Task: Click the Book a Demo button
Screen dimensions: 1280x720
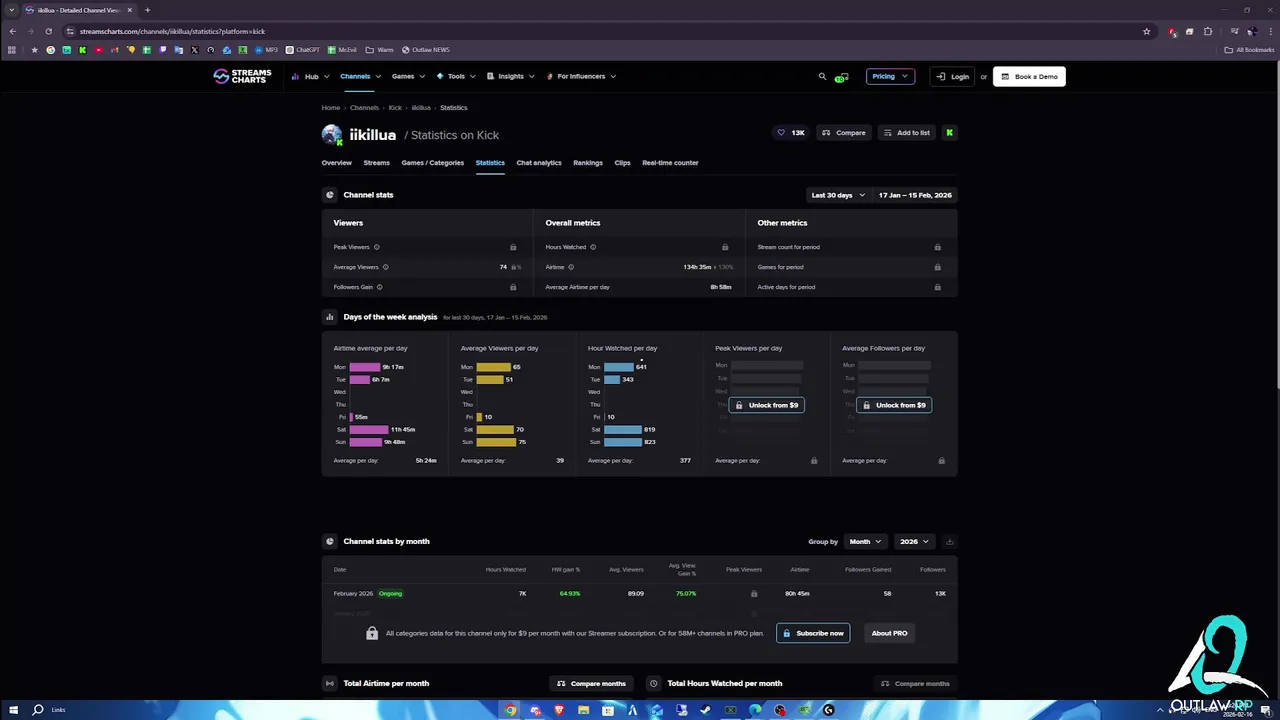Action: [1029, 76]
